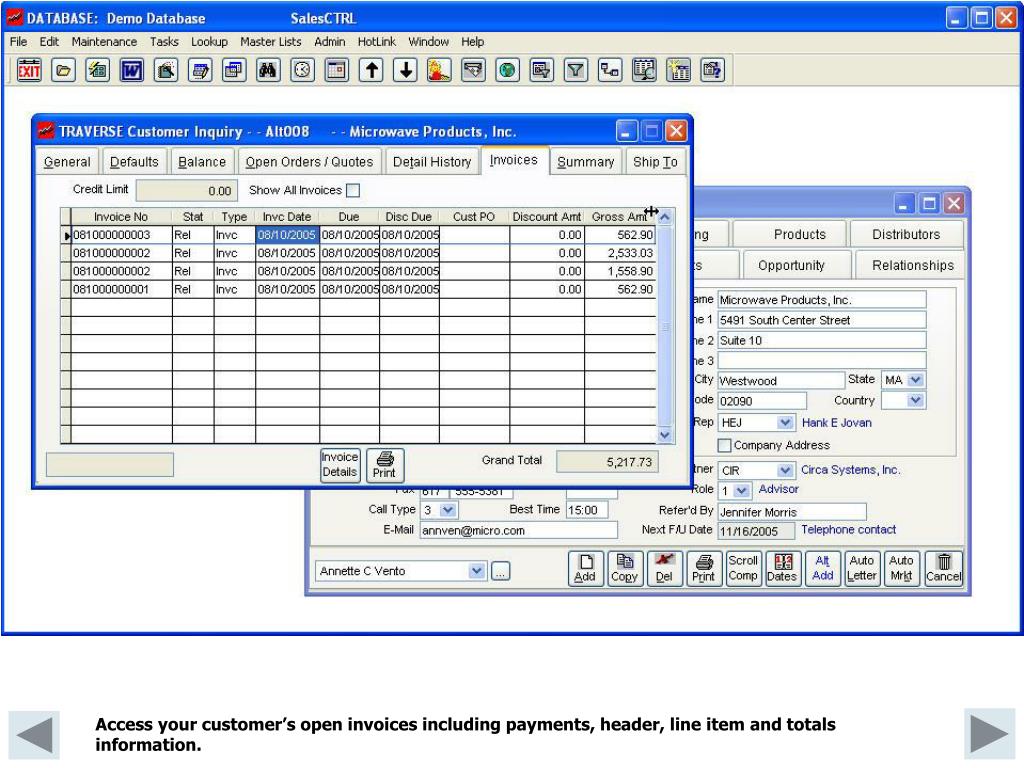Screen dimensions: 1024x768
Task: Open the Word document toolbar icon
Action: (132, 70)
